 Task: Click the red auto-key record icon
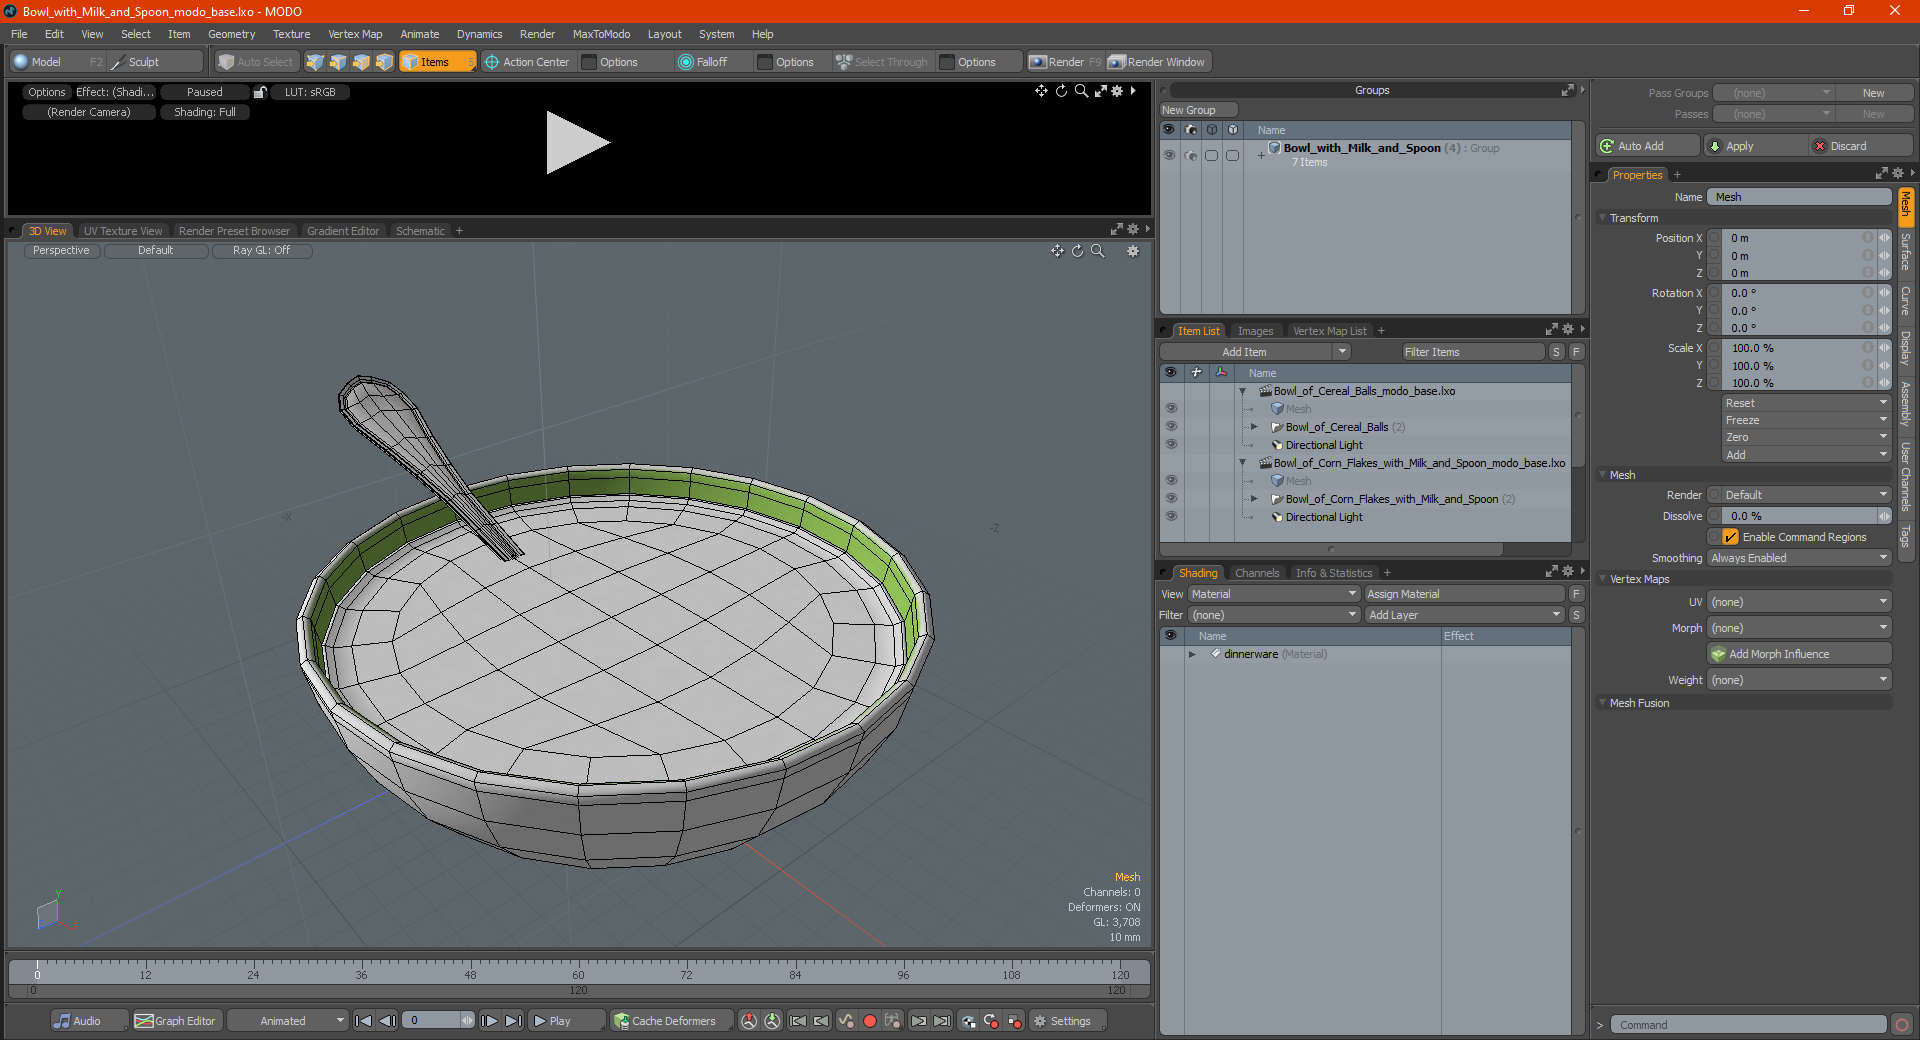click(x=870, y=1021)
